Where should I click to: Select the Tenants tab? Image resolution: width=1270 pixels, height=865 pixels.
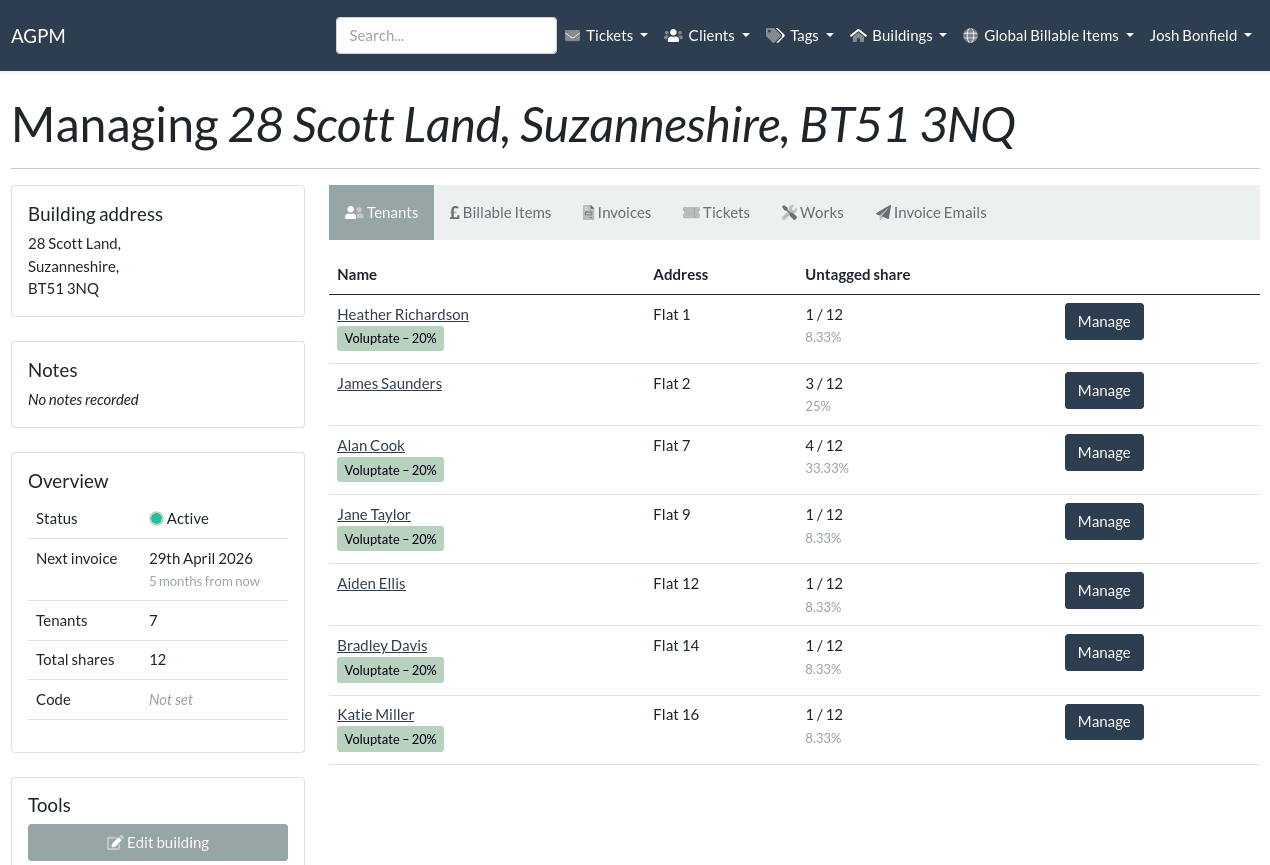coord(381,213)
